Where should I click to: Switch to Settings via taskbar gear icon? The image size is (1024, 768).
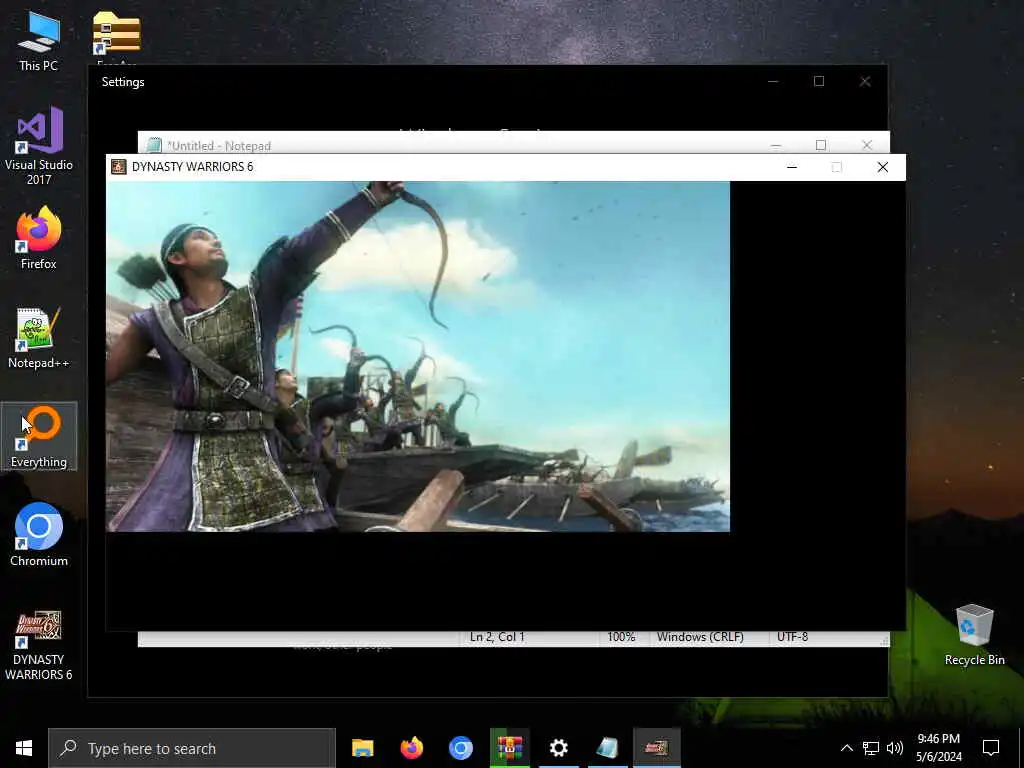[558, 748]
